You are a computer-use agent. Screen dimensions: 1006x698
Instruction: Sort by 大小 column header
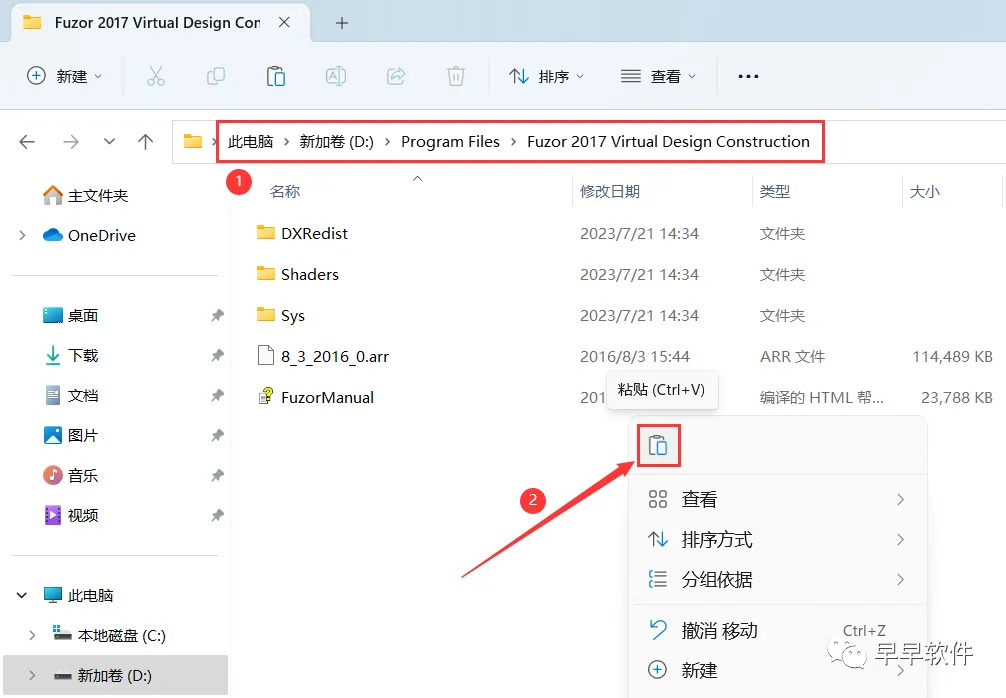point(925,191)
